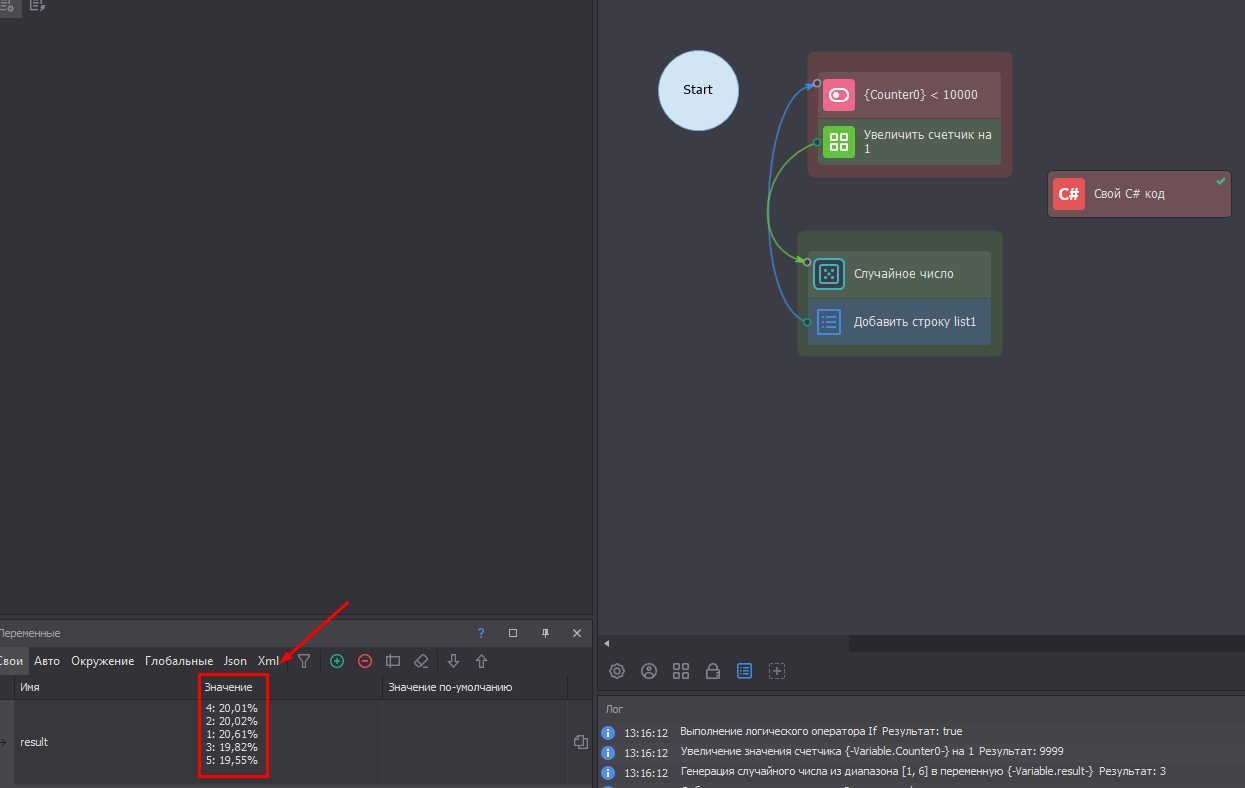Click the copy icon in result variable row
The width and height of the screenshot is (1245, 788).
tap(580, 742)
